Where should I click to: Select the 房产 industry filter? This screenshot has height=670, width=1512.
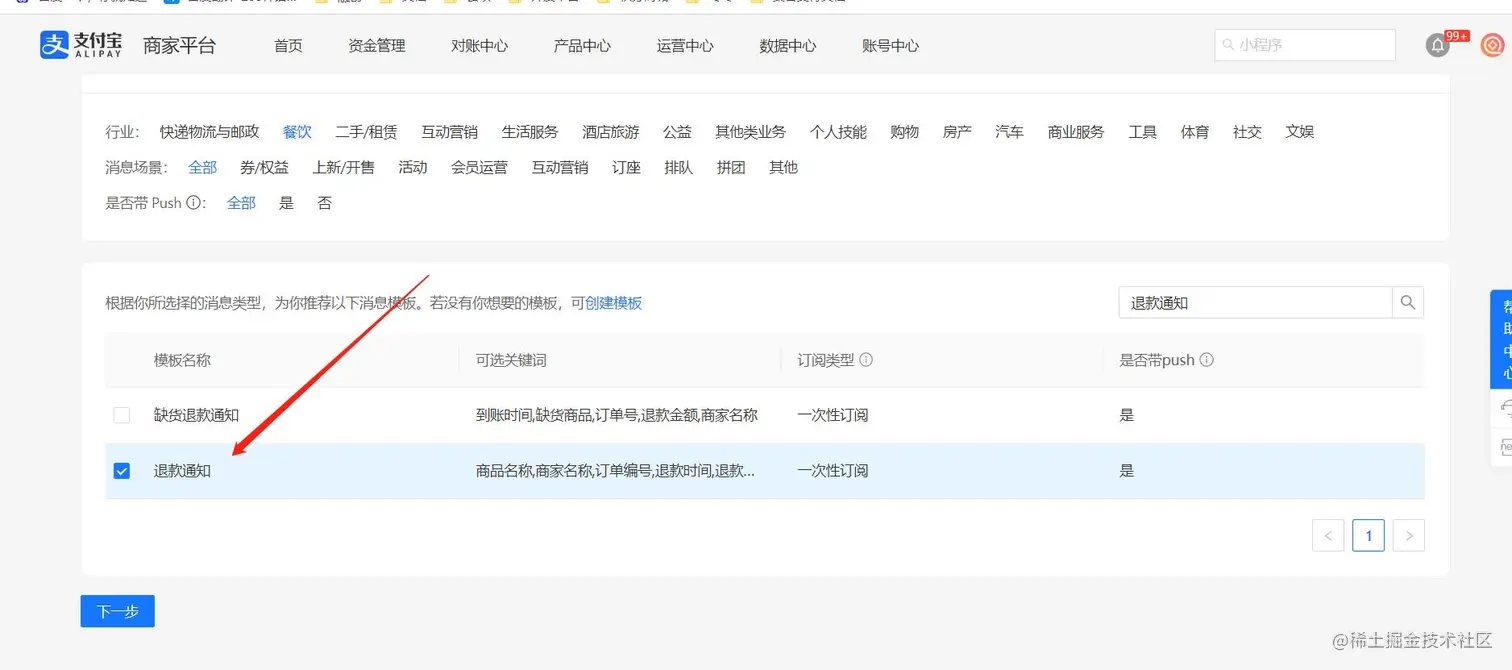pyautogui.click(x=957, y=132)
